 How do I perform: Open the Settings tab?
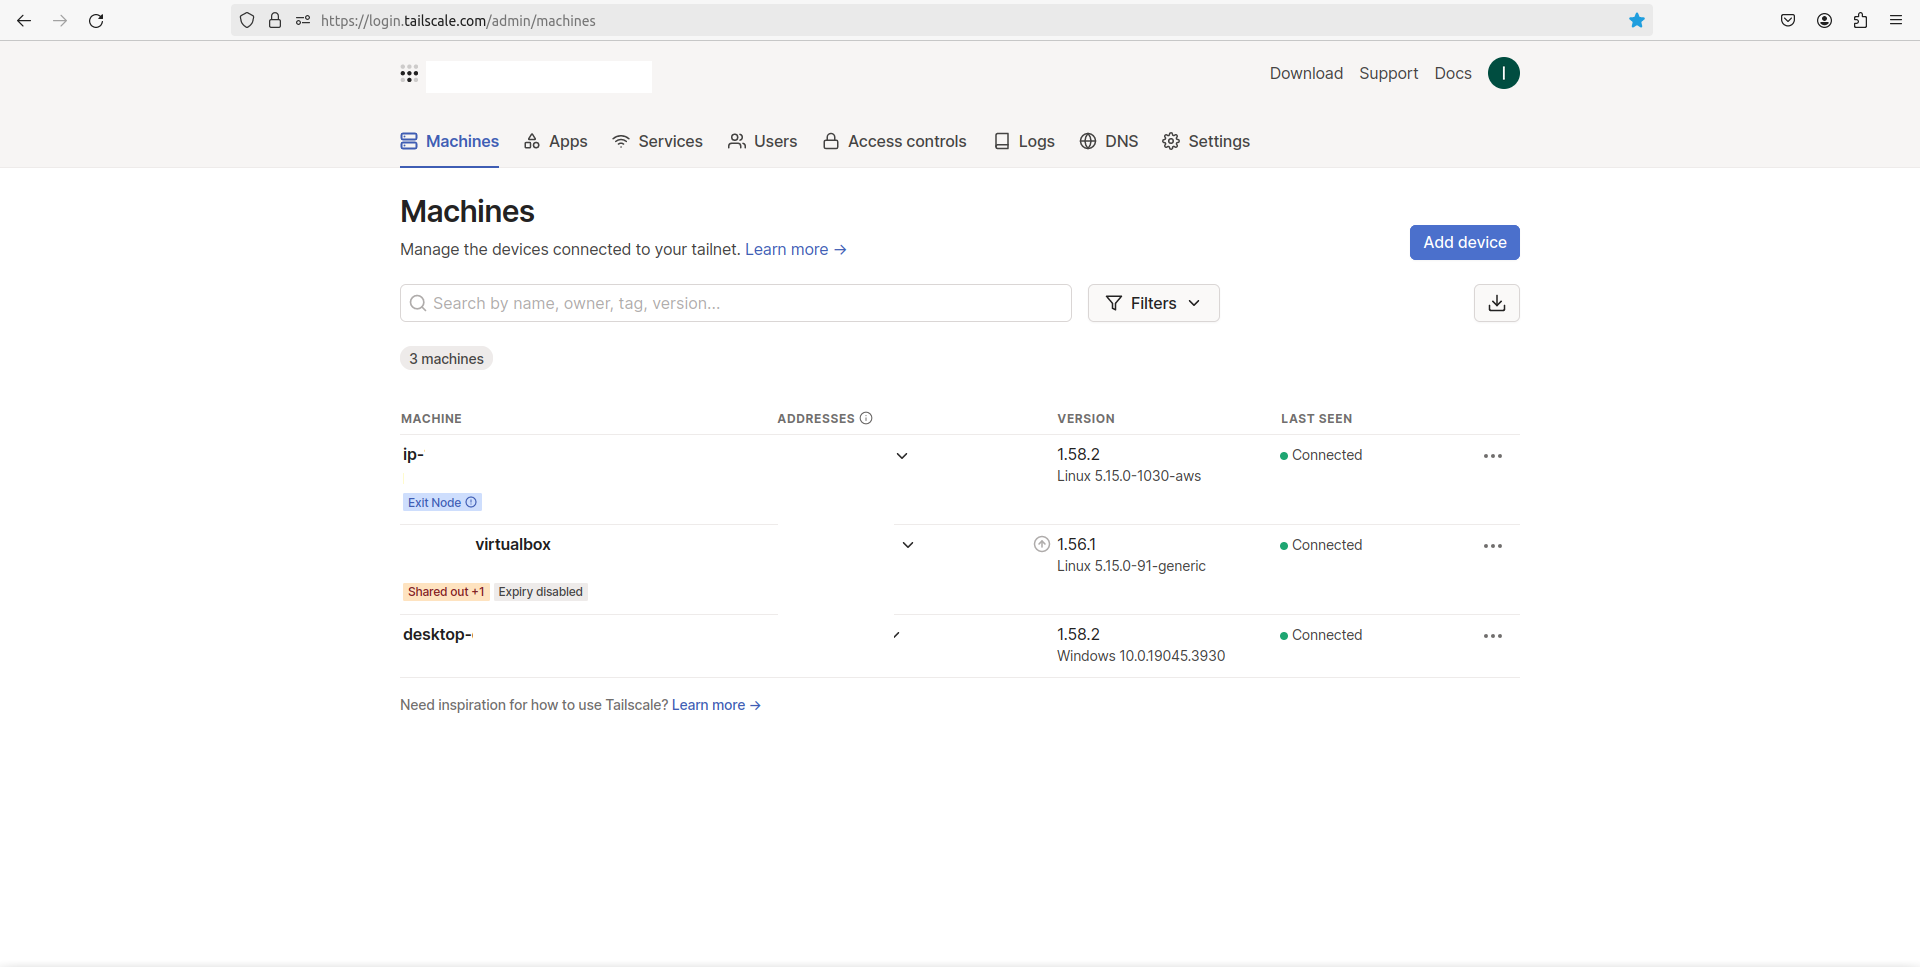[1206, 141]
